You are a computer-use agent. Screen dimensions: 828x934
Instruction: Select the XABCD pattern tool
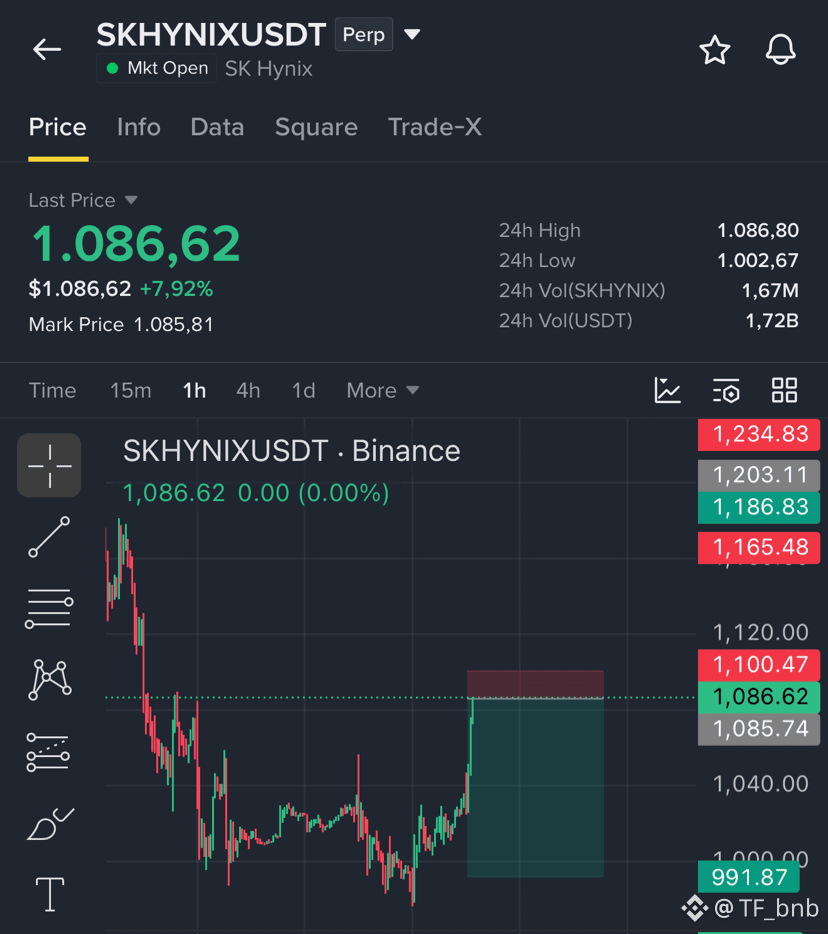coord(49,680)
